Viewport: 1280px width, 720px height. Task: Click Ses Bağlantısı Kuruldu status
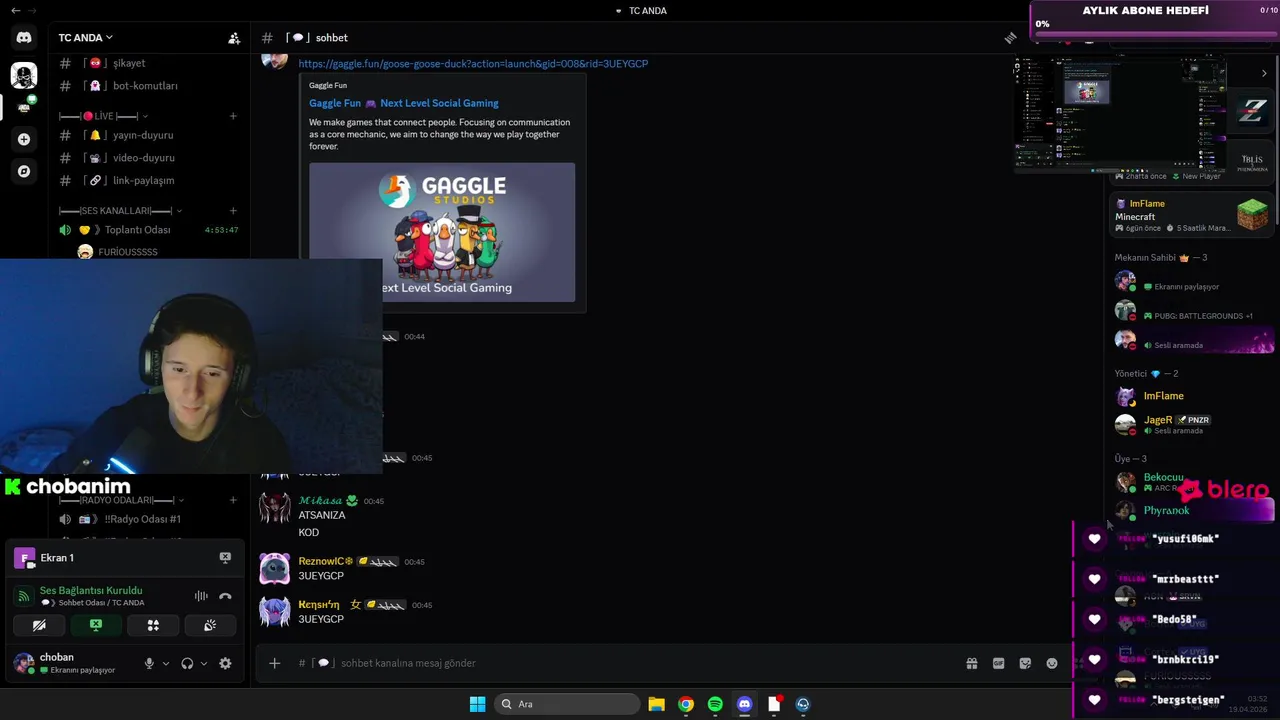pyautogui.click(x=91, y=590)
